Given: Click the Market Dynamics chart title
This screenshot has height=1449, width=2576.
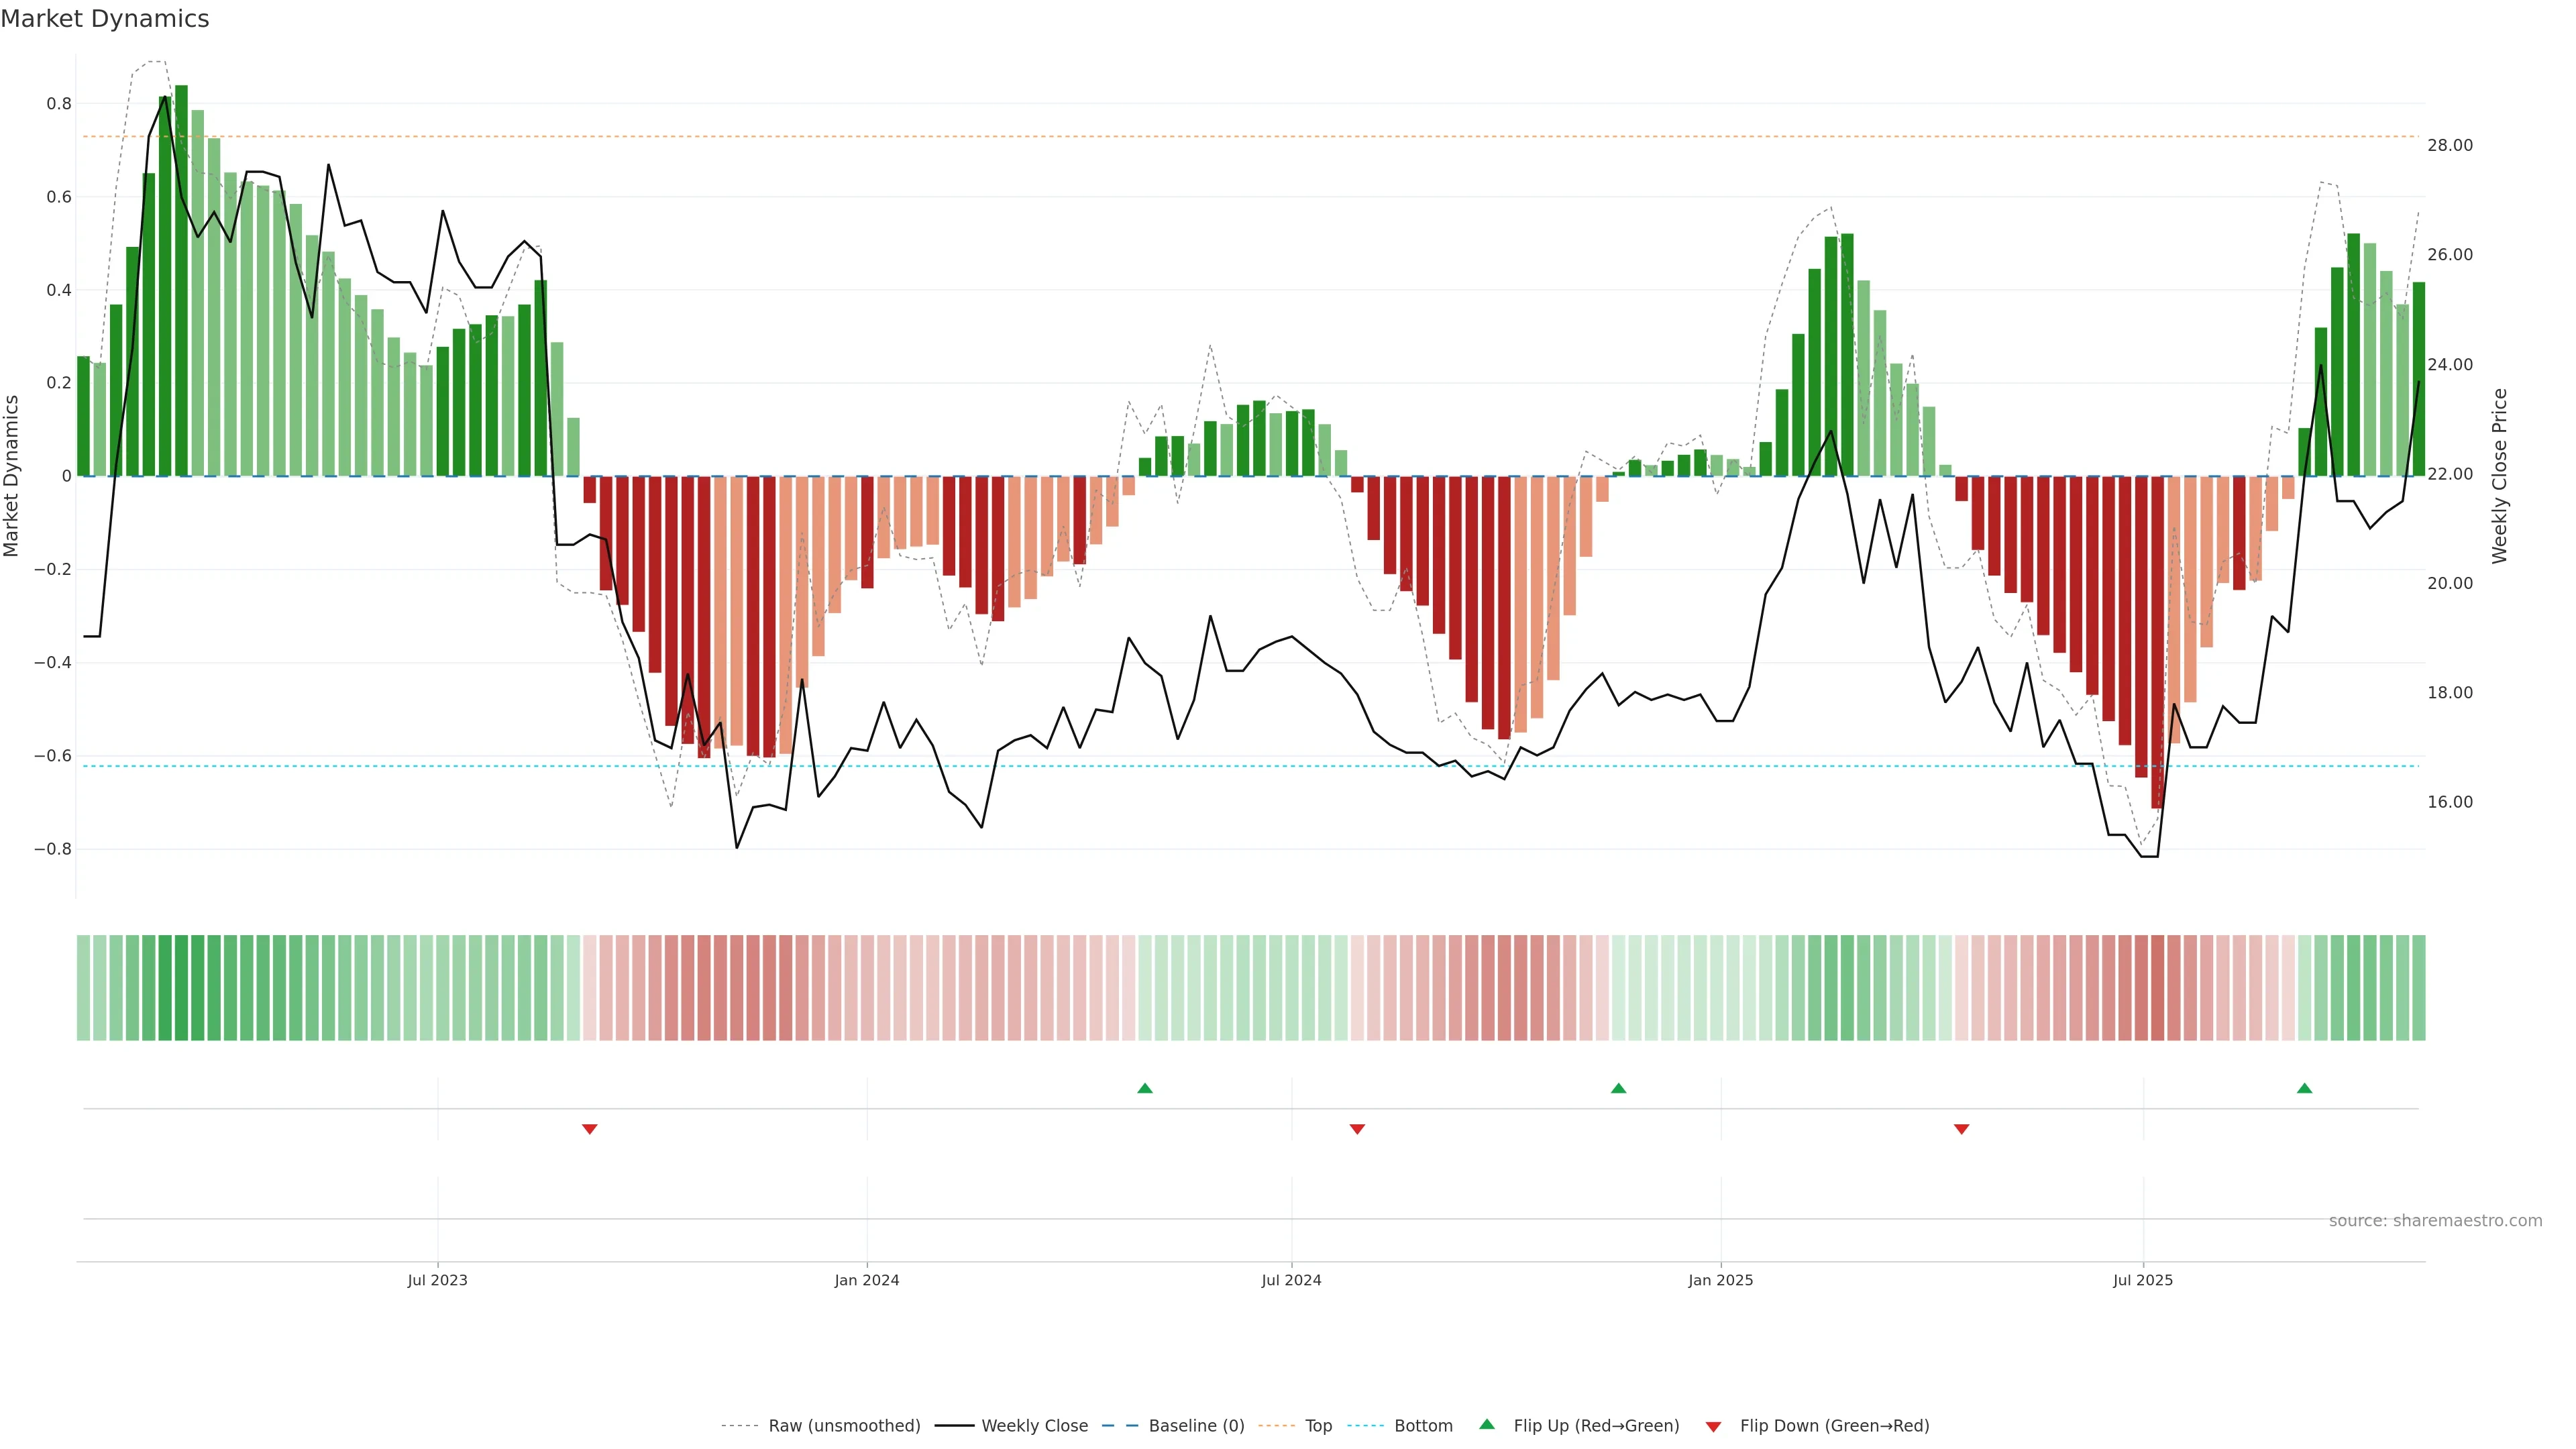Looking at the screenshot, I should click(105, 19).
